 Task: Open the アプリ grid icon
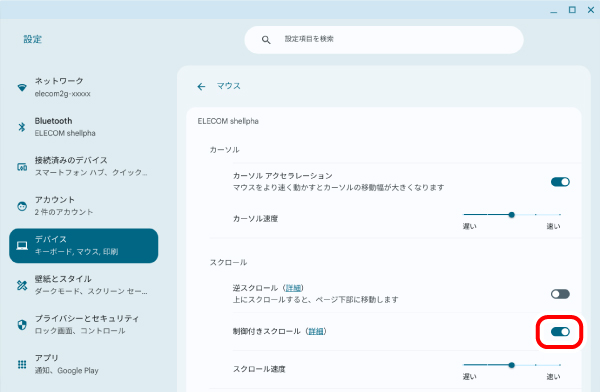tap(22, 364)
